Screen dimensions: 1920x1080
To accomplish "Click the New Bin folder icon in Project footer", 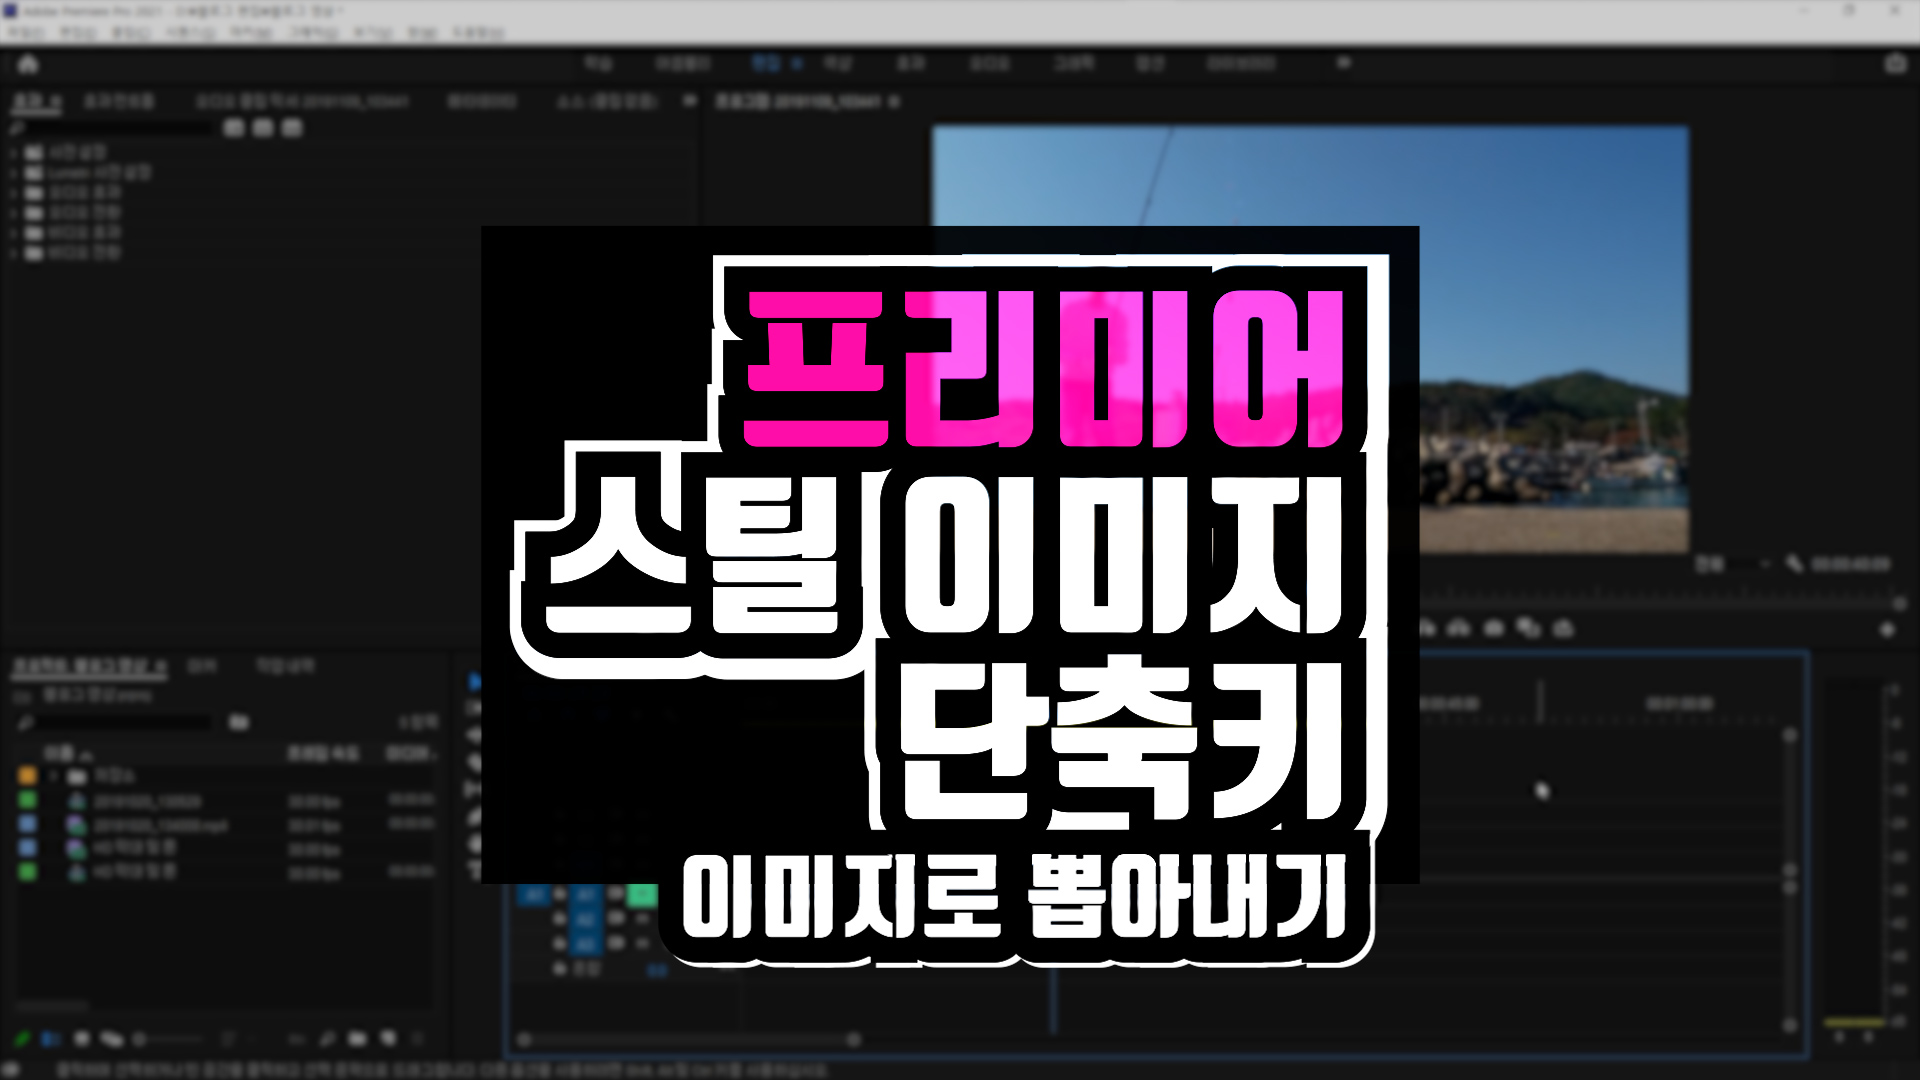I will pyautogui.click(x=358, y=1040).
